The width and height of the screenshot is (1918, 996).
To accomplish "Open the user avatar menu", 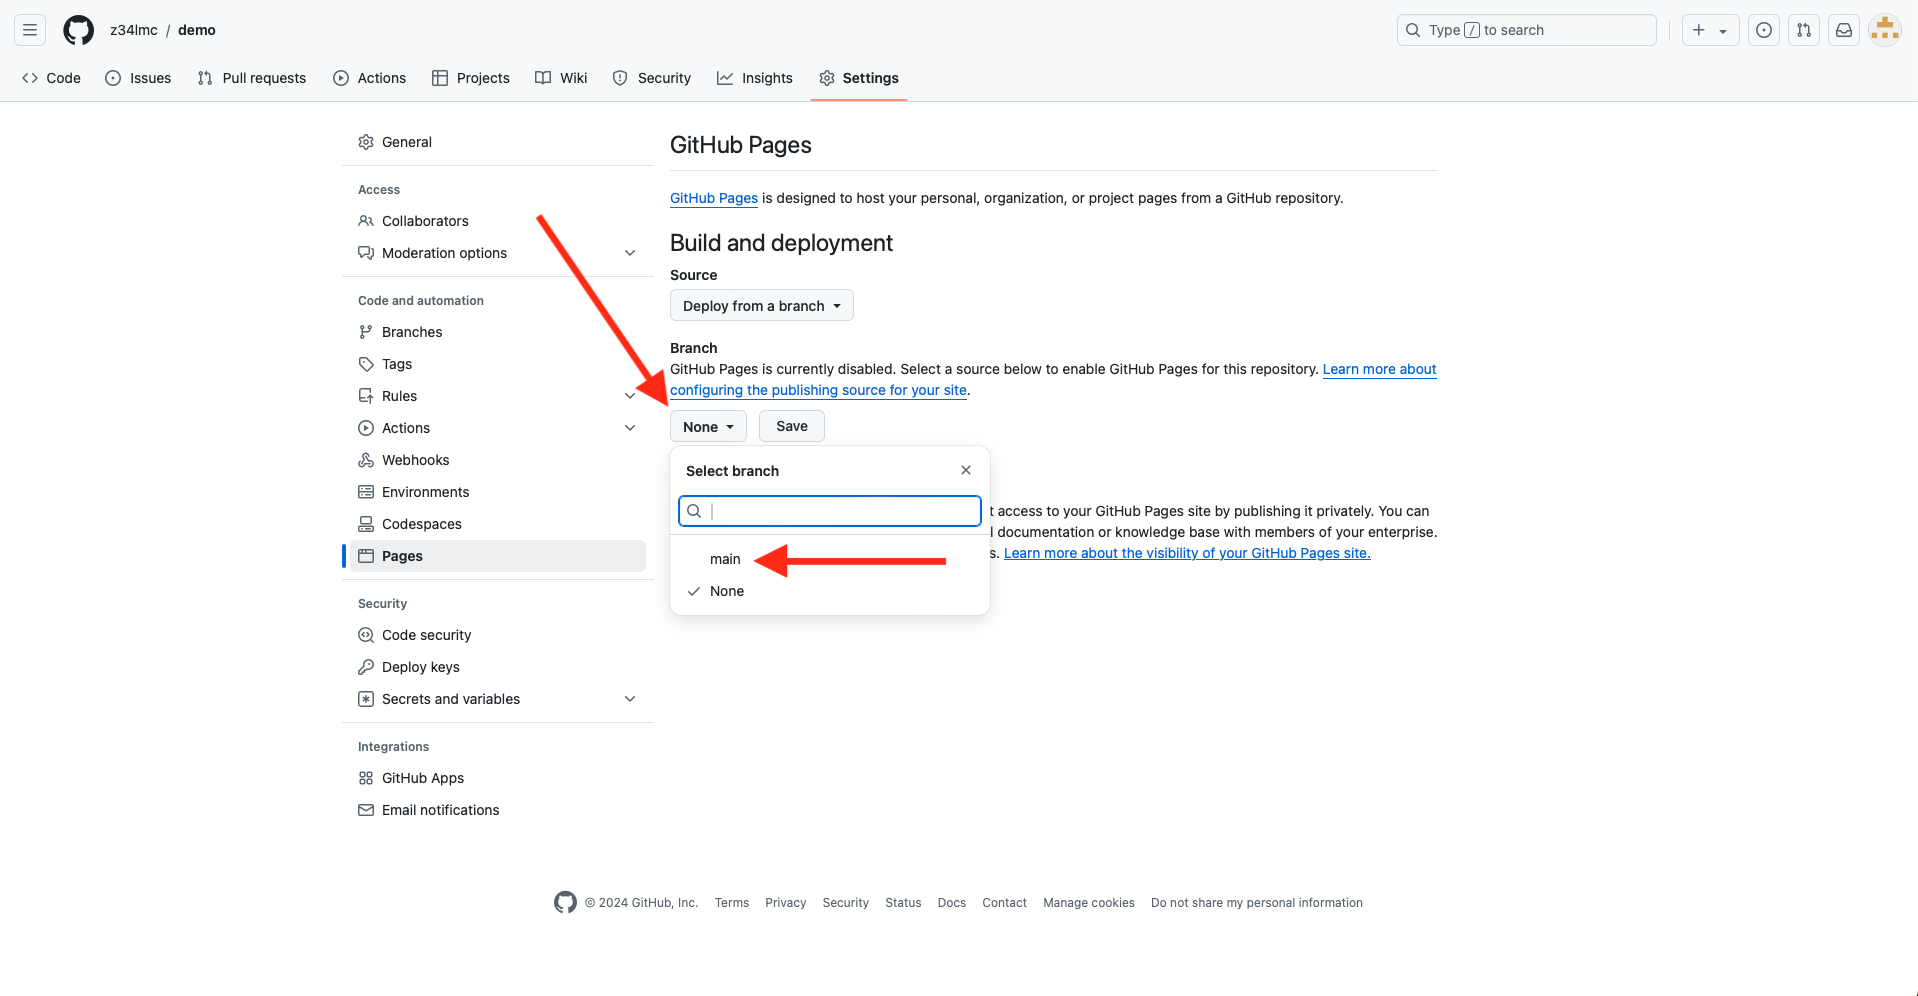I will point(1884,30).
